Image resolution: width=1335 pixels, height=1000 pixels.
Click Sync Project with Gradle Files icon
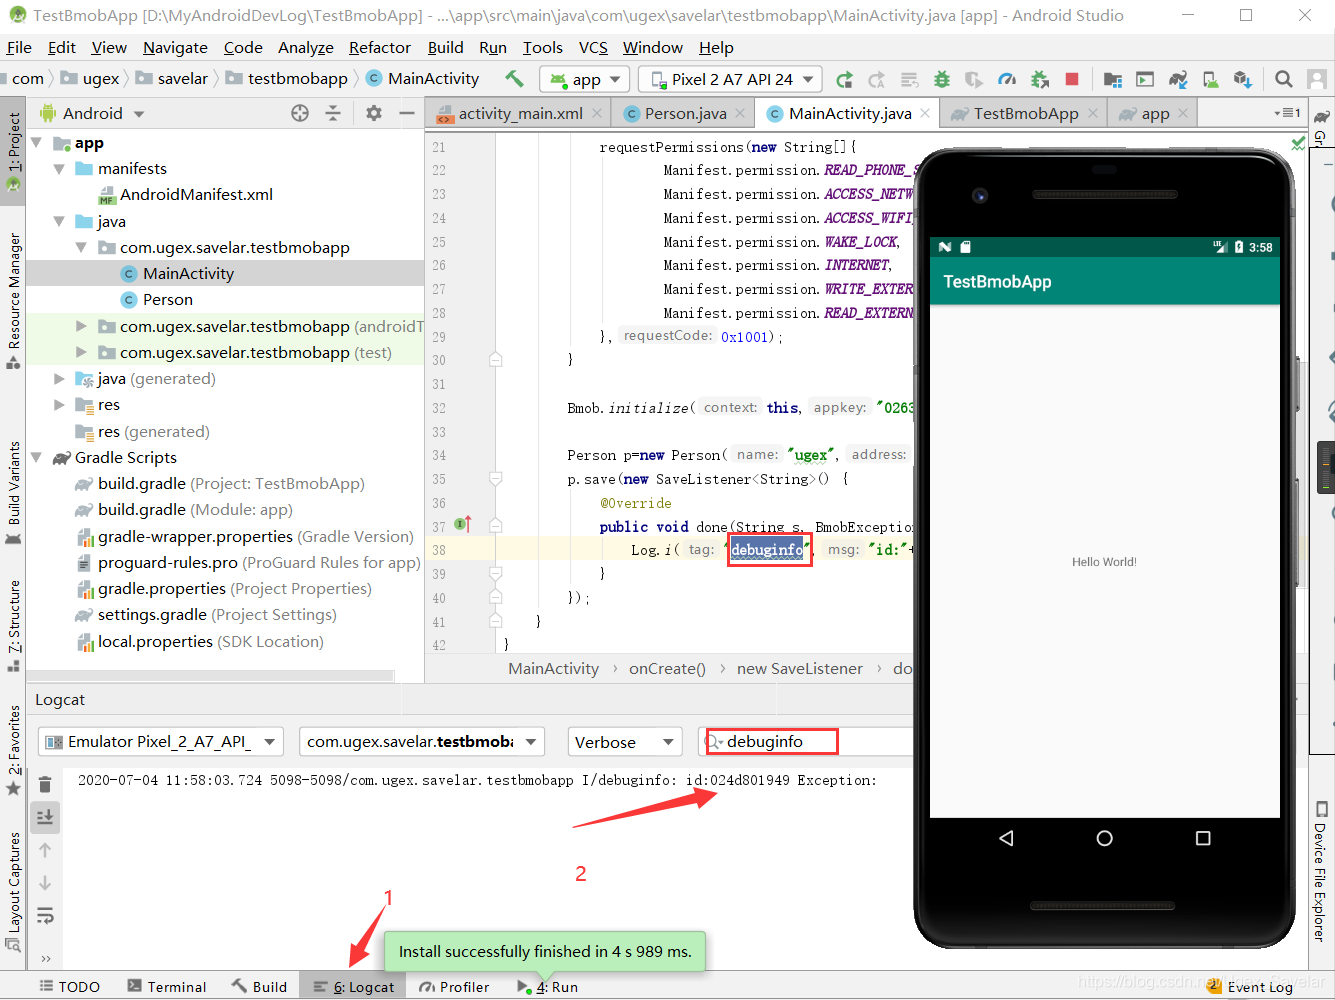(1178, 79)
